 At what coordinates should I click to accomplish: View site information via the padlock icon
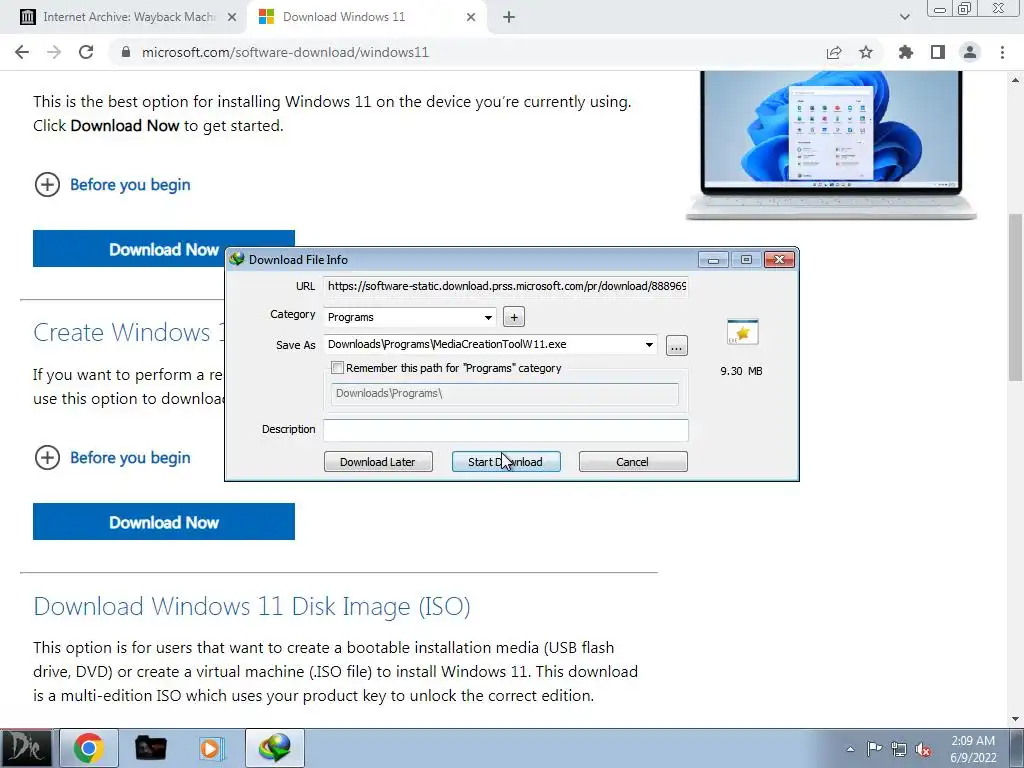[126, 52]
